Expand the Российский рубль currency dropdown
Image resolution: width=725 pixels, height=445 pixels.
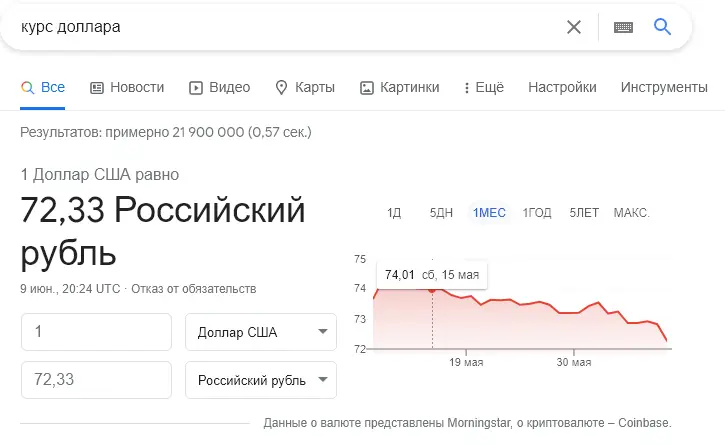(x=261, y=380)
